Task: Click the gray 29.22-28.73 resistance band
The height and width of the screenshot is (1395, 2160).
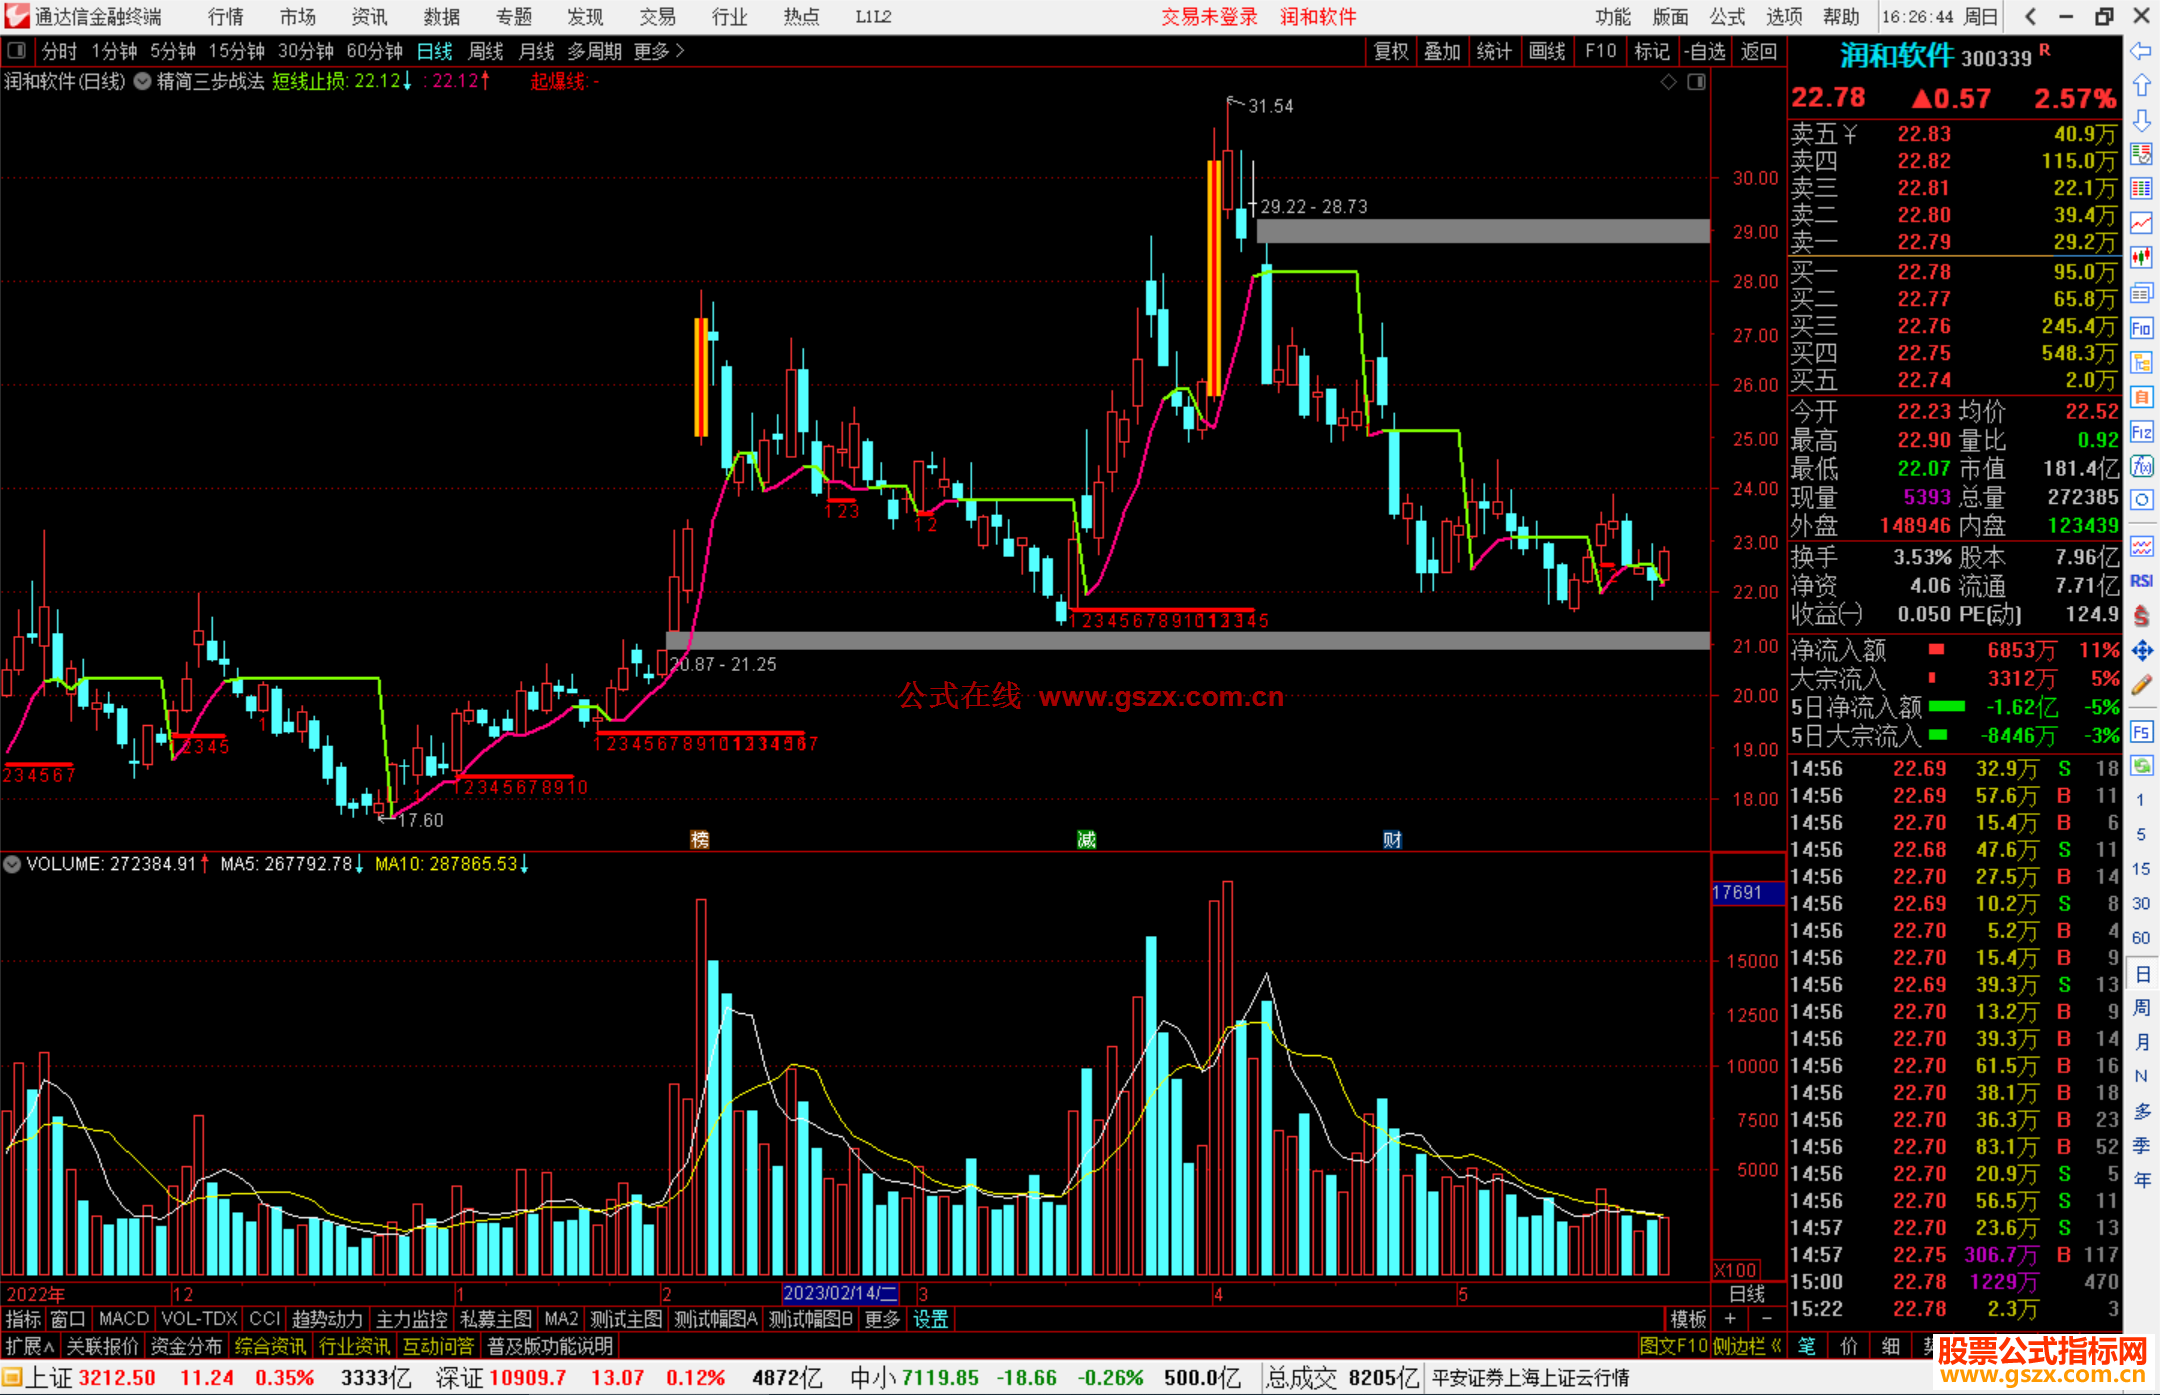Action: tap(1482, 231)
